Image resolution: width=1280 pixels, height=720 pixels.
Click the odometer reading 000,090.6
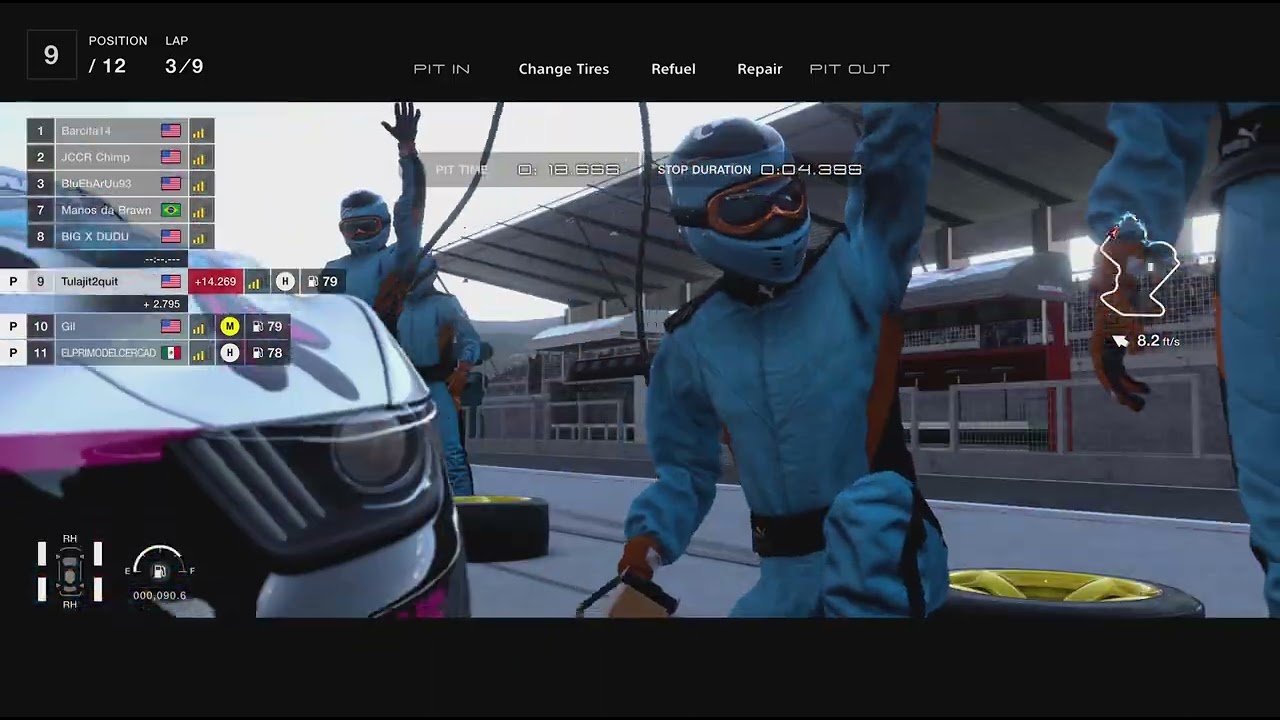[160, 596]
